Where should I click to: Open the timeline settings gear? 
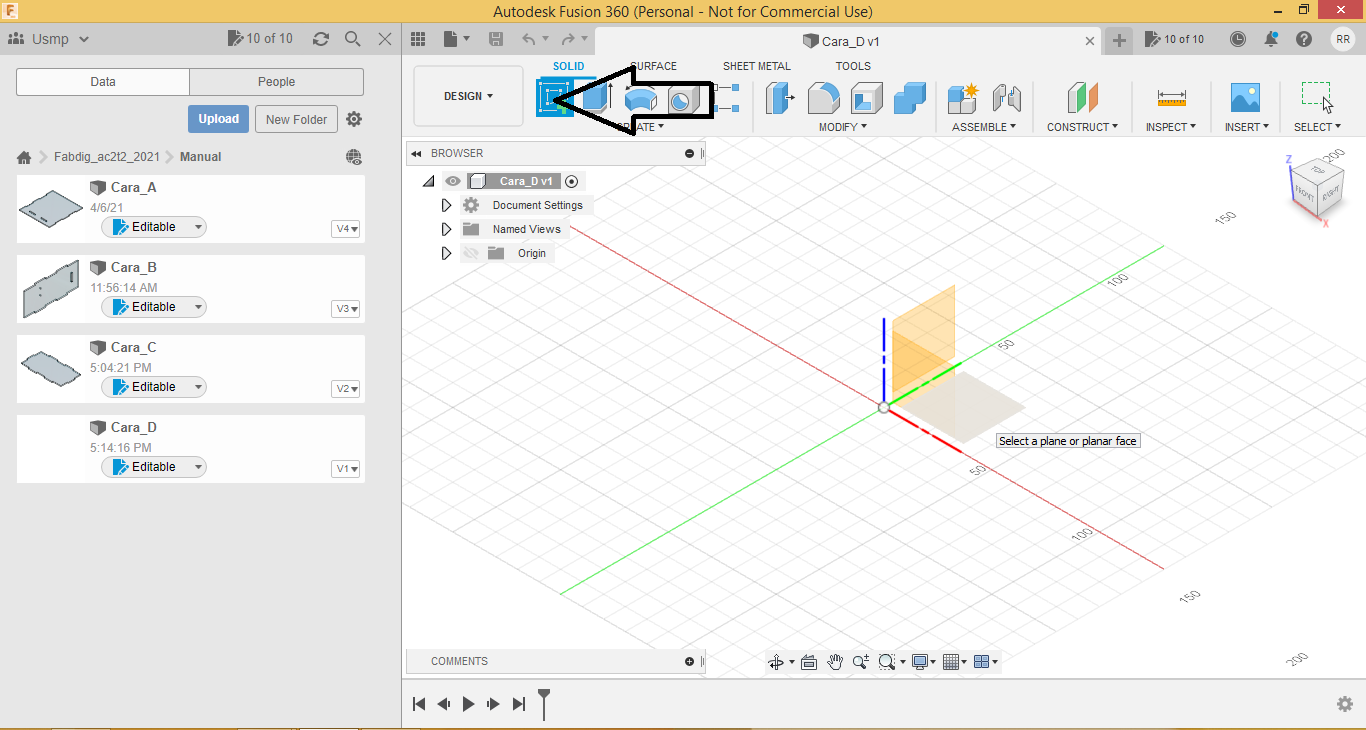(1345, 704)
